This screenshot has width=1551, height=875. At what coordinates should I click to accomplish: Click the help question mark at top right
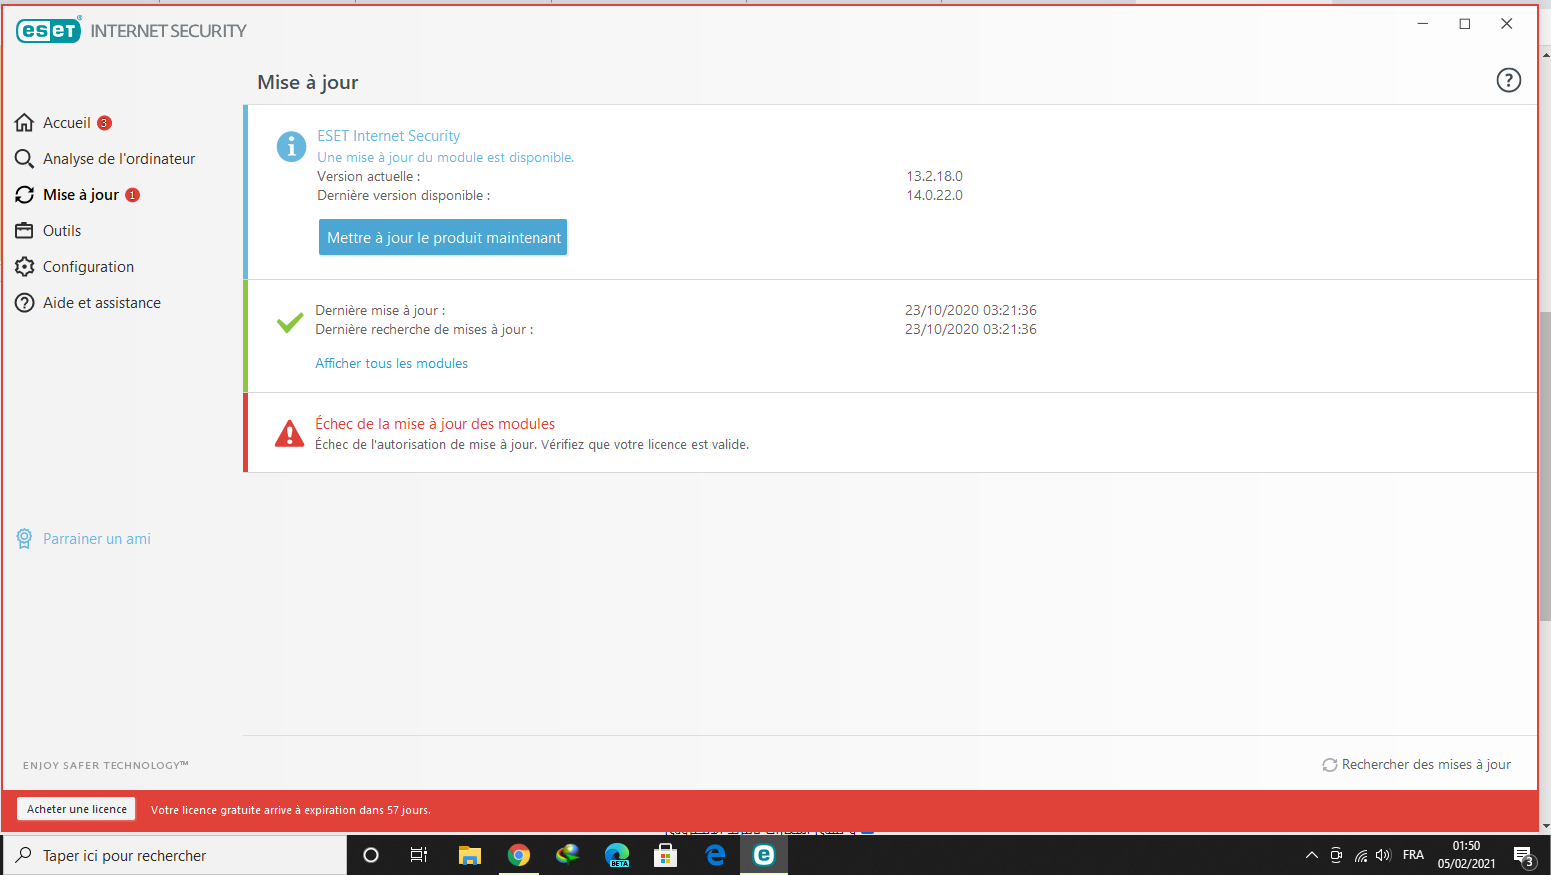(1508, 80)
